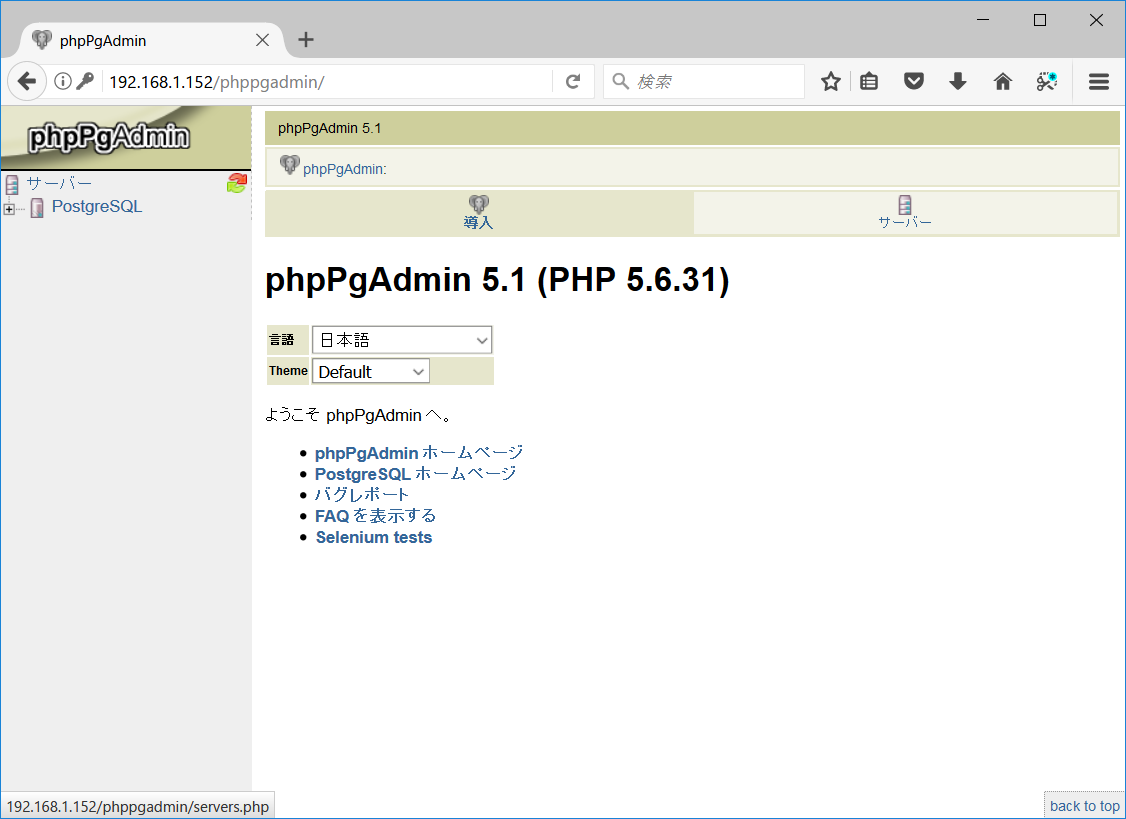This screenshot has height=819, width=1126.
Task: Open the downloads panel icon
Action: pos(957,81)
